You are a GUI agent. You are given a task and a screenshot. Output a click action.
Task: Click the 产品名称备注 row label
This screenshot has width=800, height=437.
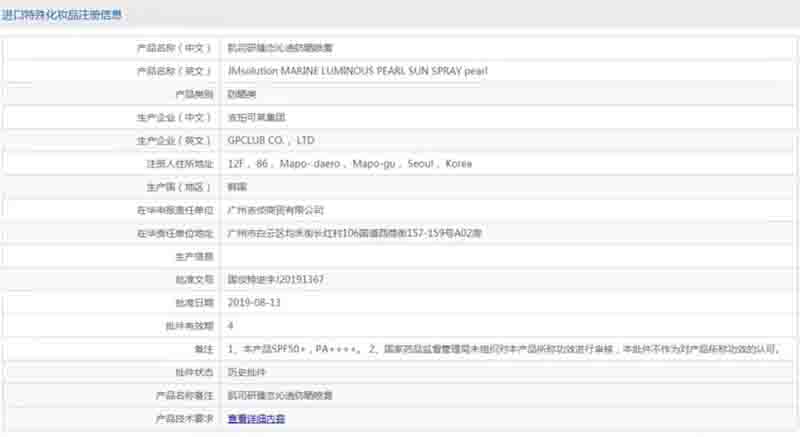pyautogui.click(x=184, y=395)
